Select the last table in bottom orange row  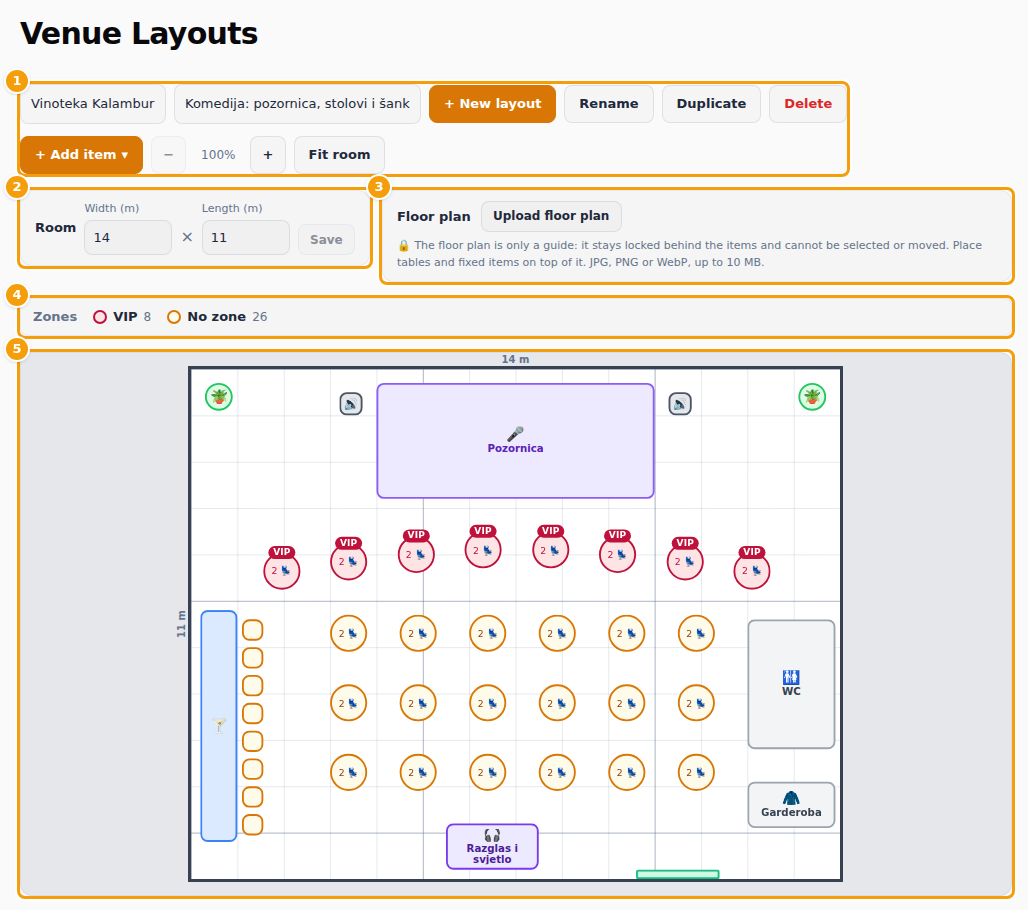pos(696,772)
